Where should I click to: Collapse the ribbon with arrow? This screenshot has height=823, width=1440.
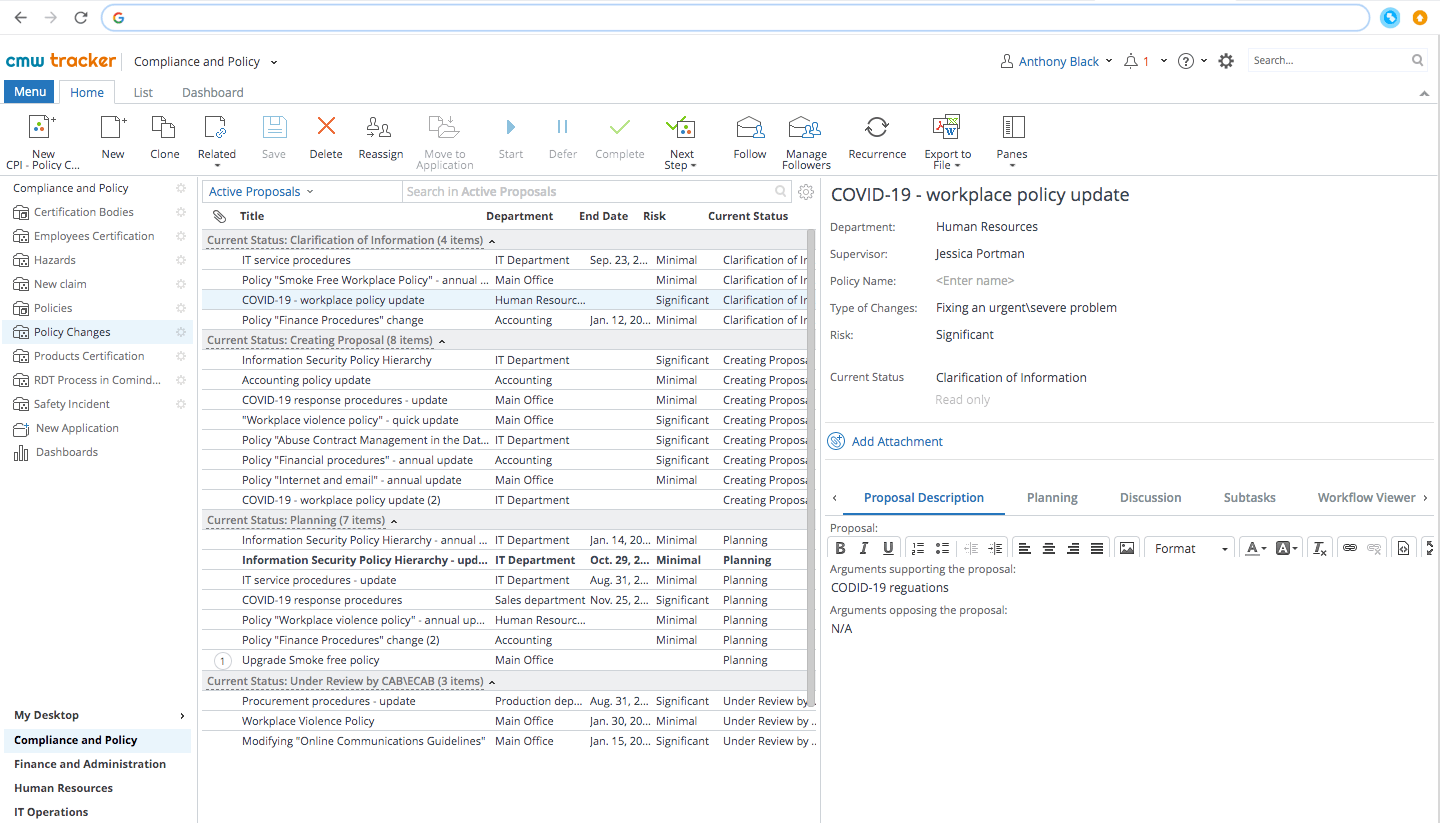point(1424,93)
